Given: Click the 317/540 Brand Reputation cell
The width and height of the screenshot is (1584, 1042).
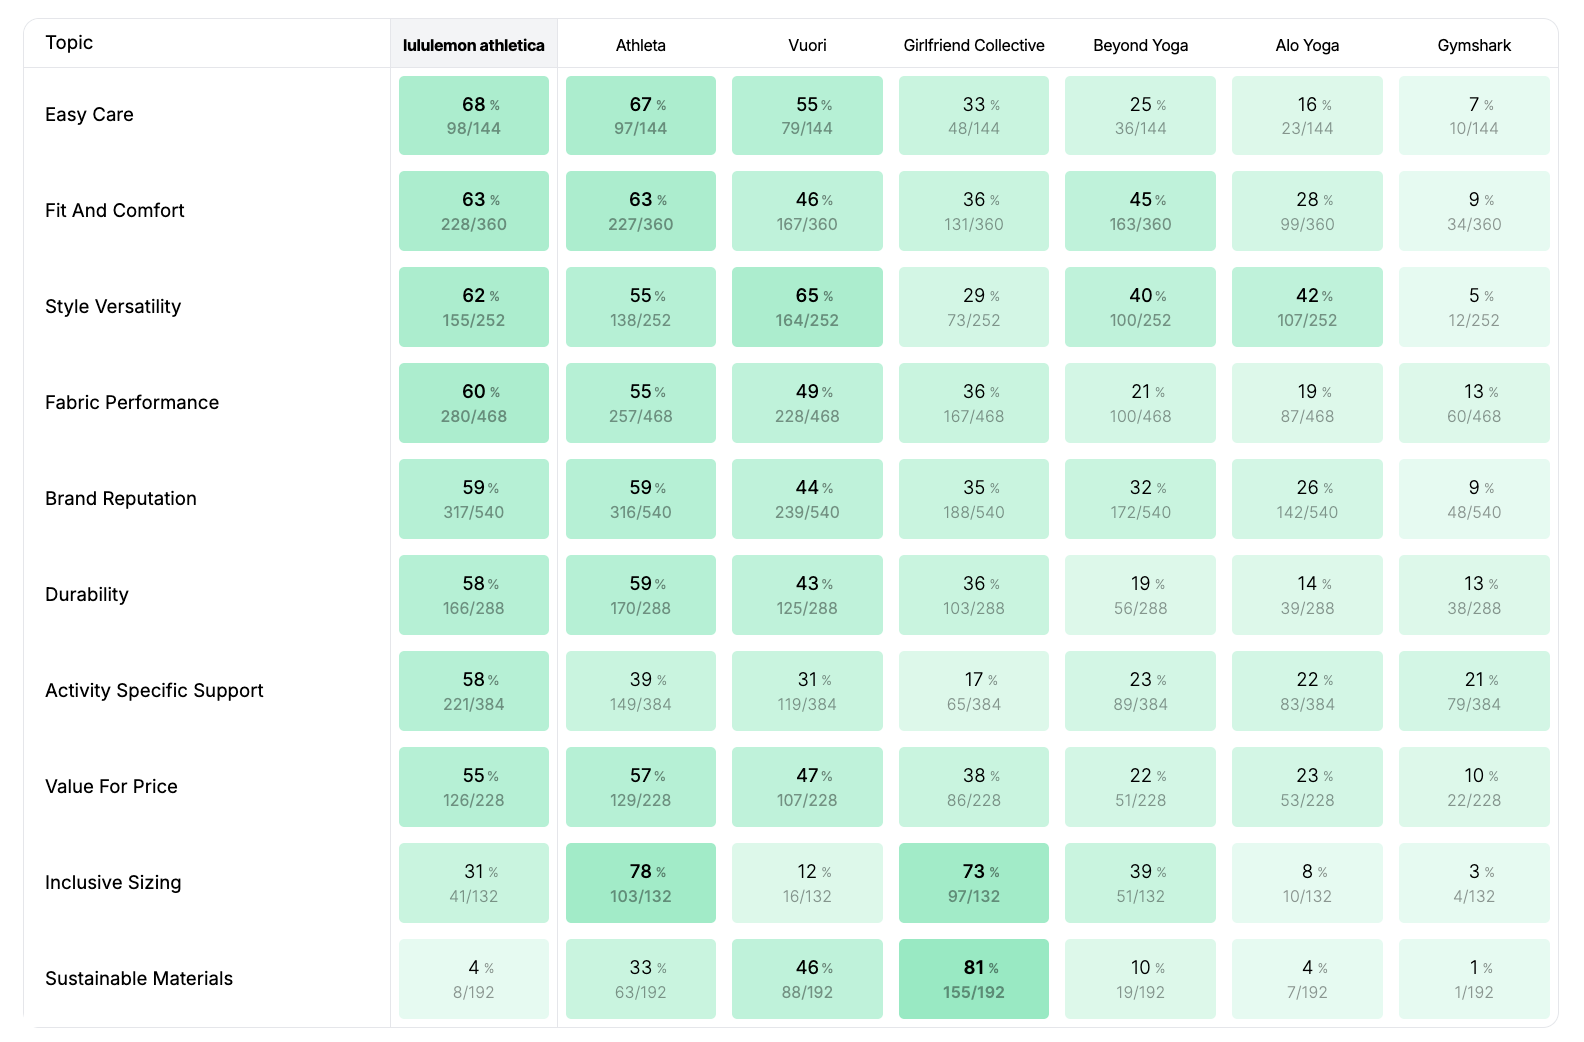Looking at the screenshot, I should [x=474, y=499].
